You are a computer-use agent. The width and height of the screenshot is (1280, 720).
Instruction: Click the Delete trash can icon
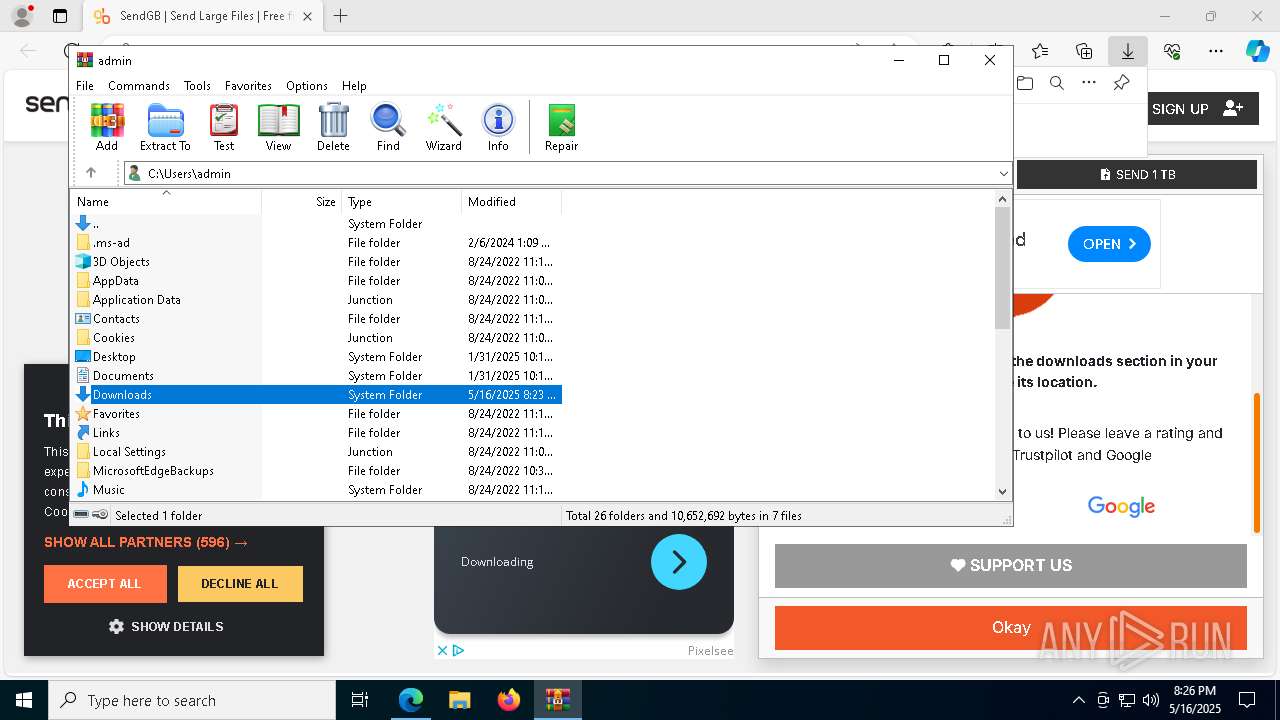pos(333,127)
